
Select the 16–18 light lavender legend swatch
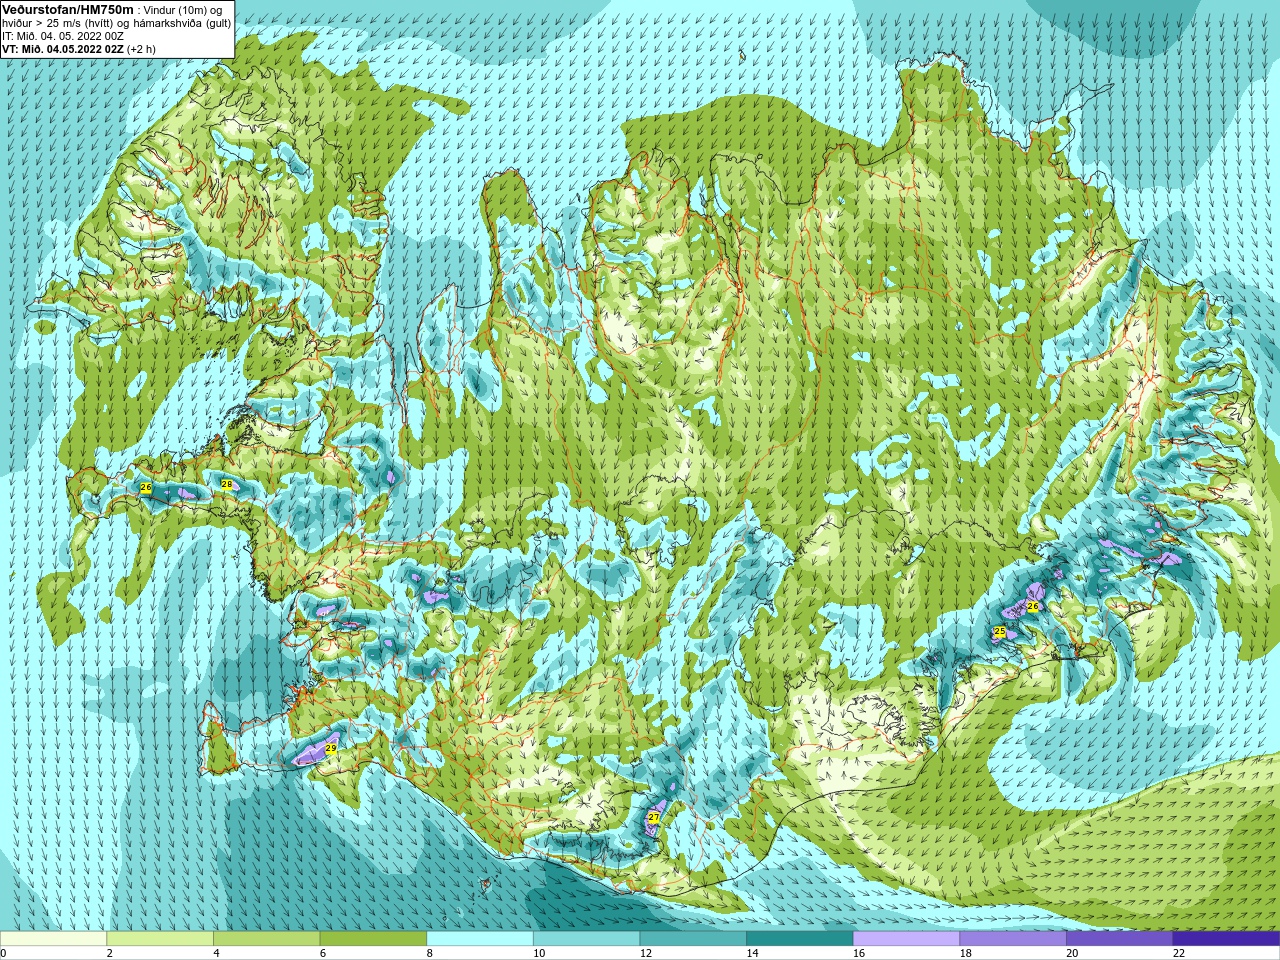(x=906, y=939)
